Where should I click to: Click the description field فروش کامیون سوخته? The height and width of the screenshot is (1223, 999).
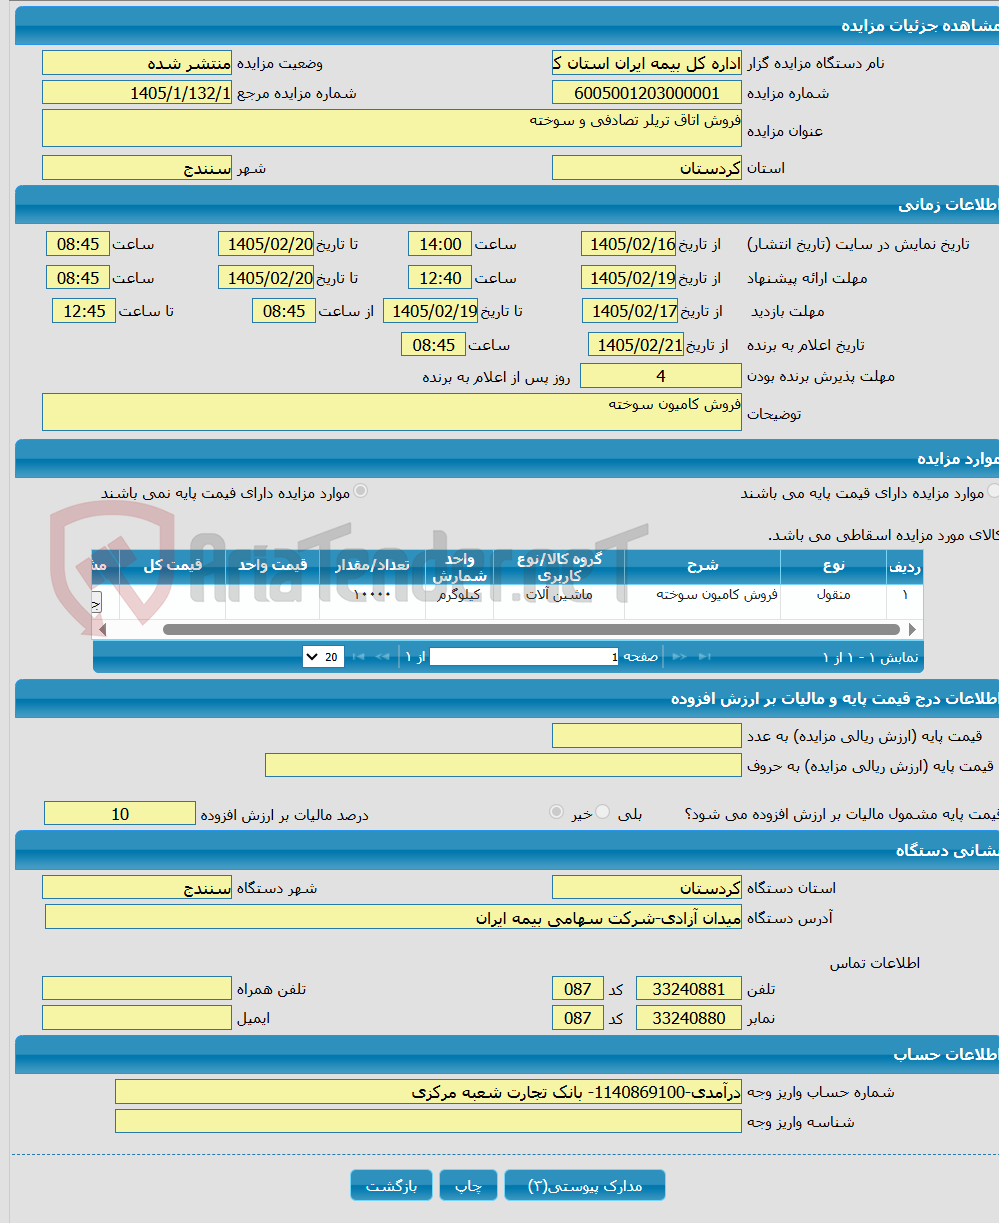(x=392, y=412)
